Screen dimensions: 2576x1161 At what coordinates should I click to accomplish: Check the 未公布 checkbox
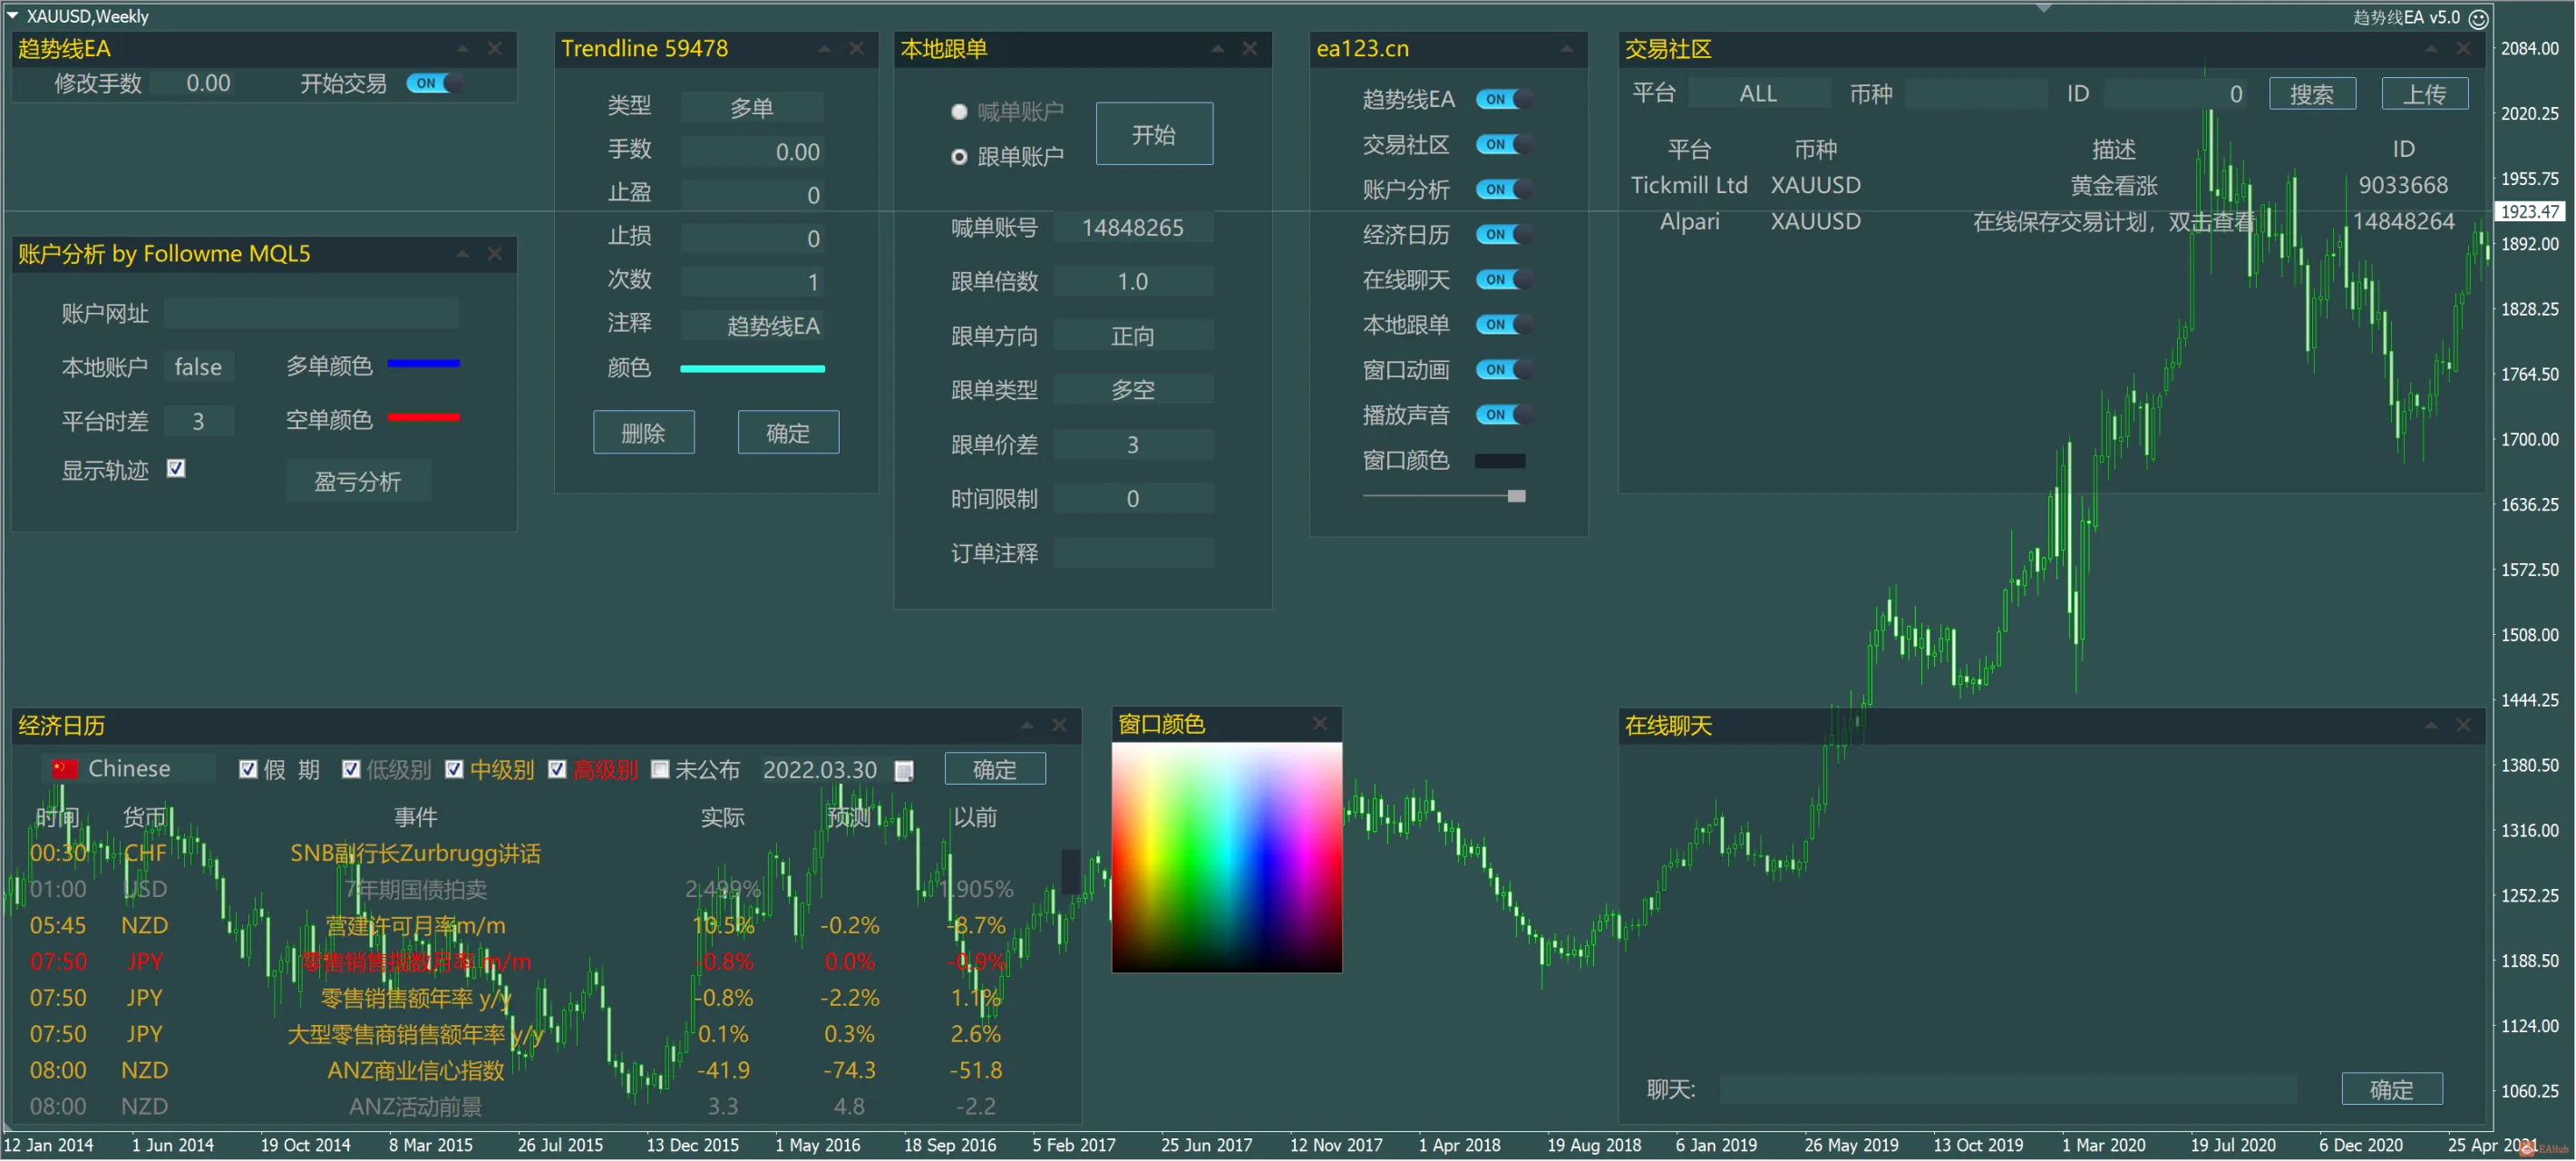660,769
